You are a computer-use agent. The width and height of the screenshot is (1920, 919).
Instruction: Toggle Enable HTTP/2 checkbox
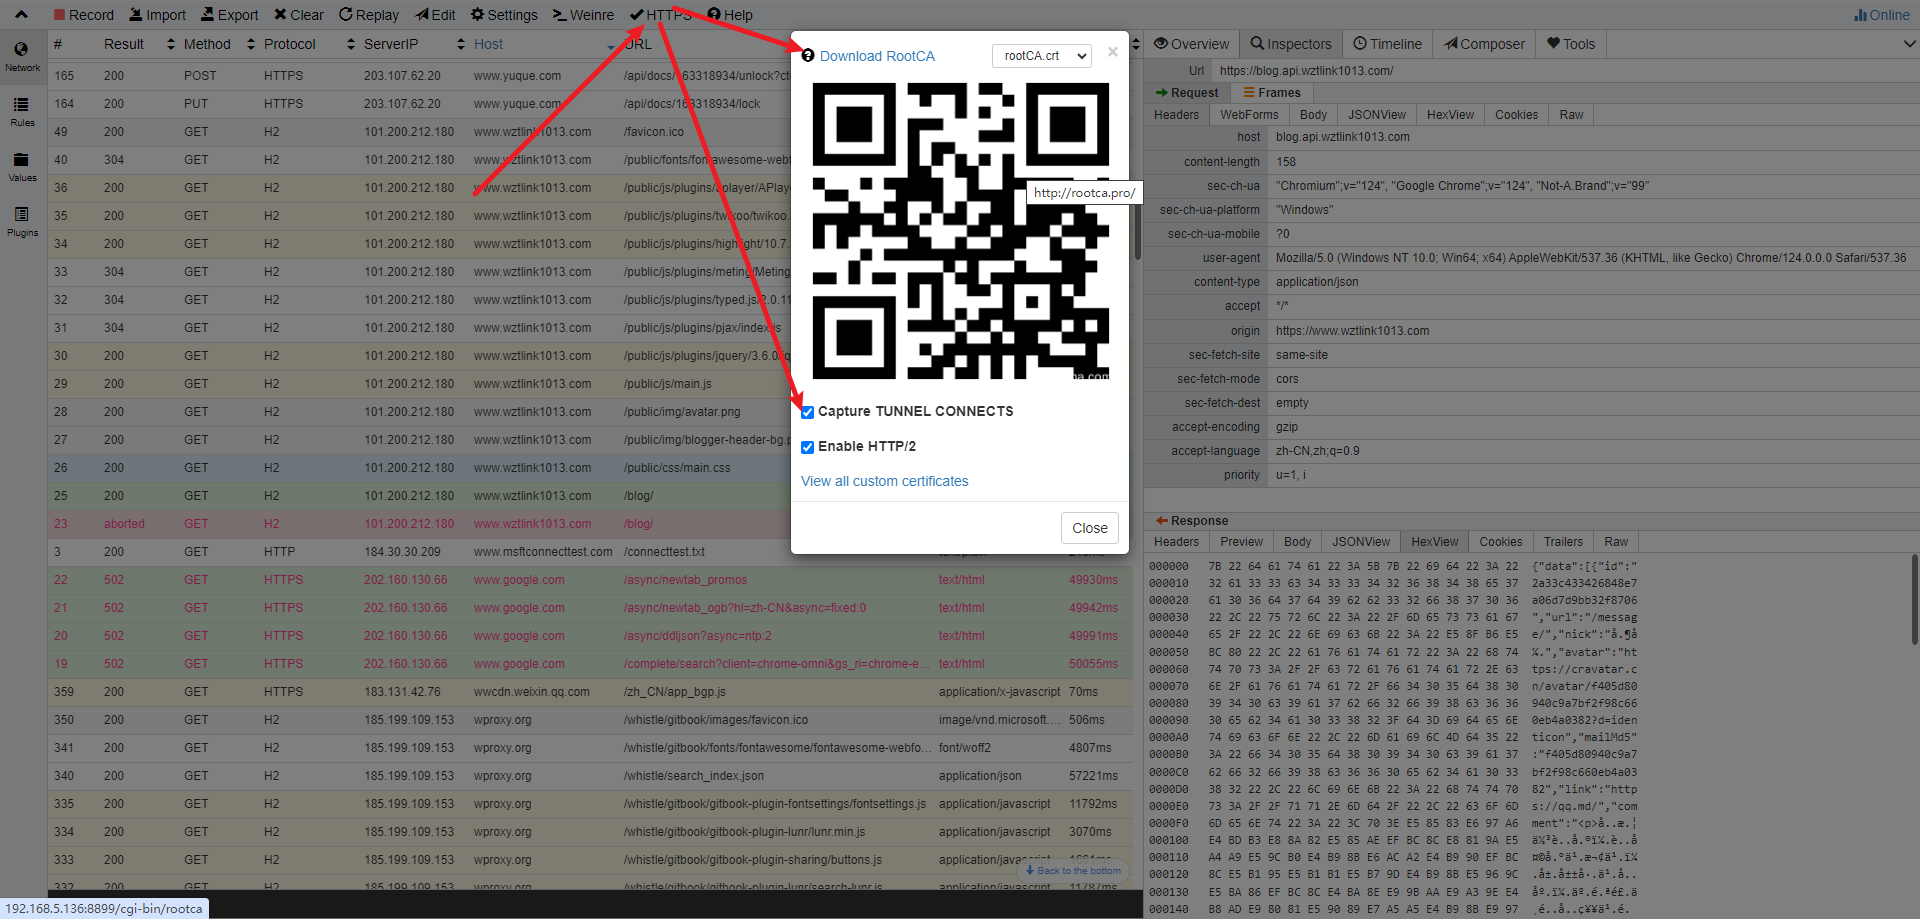tap(807, 447)
